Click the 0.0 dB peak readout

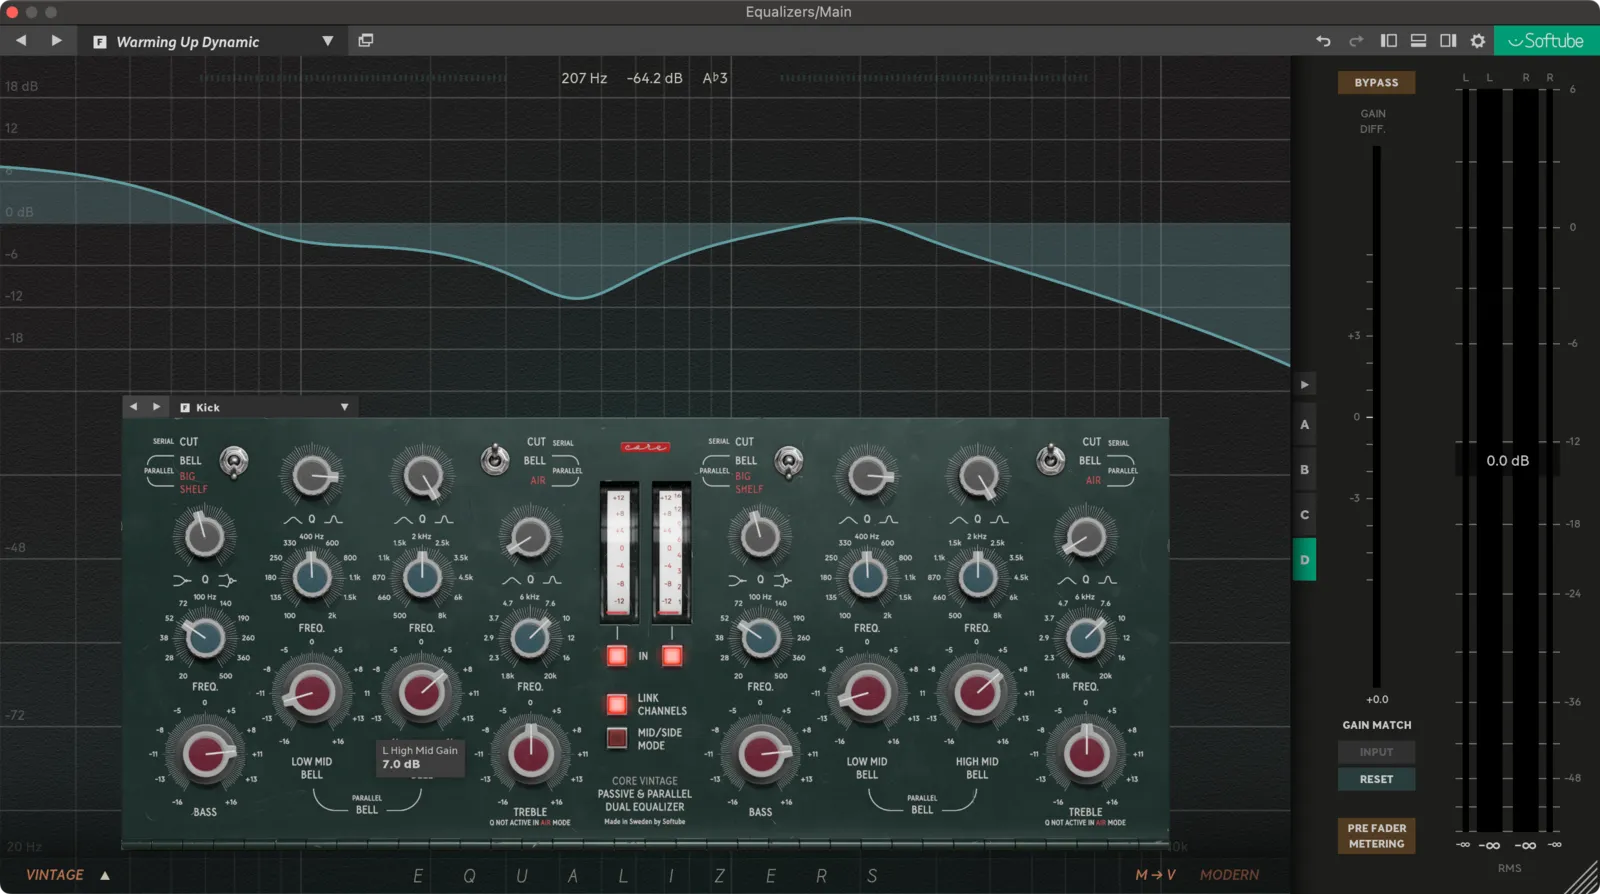coord(1507,461)
